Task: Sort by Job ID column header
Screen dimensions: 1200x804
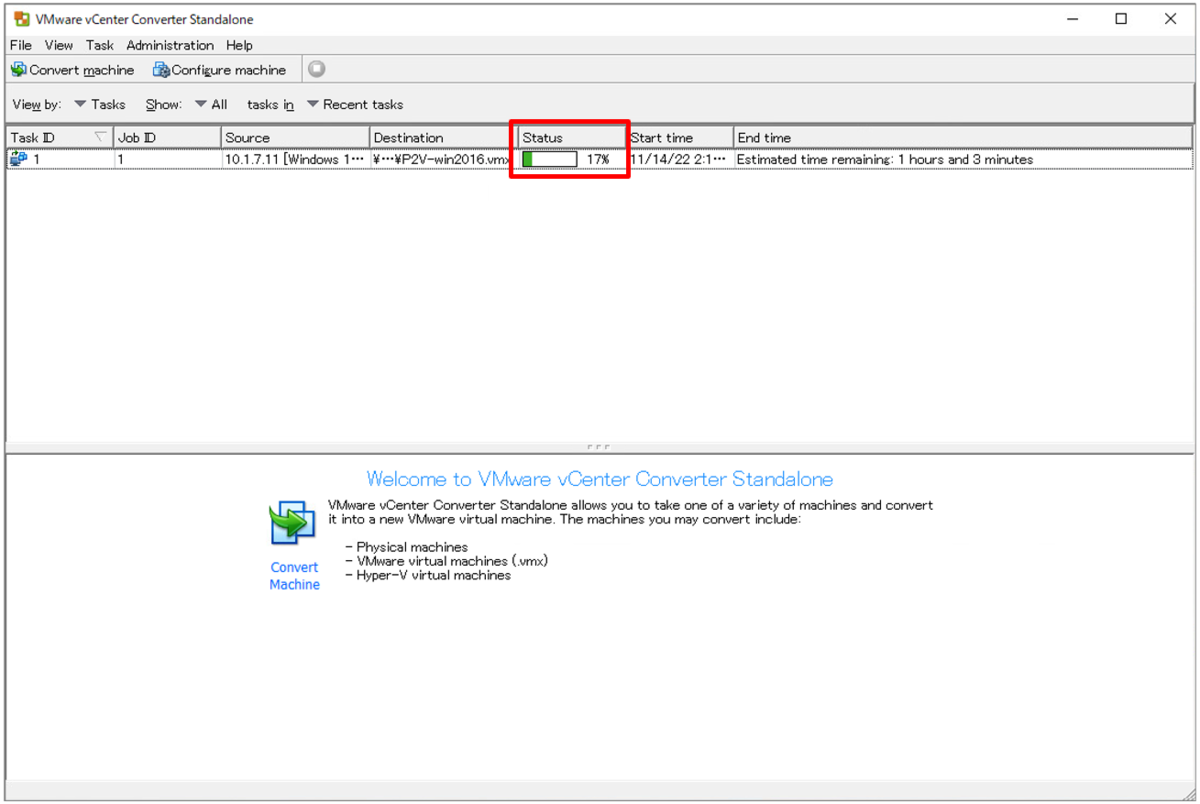Action: coord(168,137)
